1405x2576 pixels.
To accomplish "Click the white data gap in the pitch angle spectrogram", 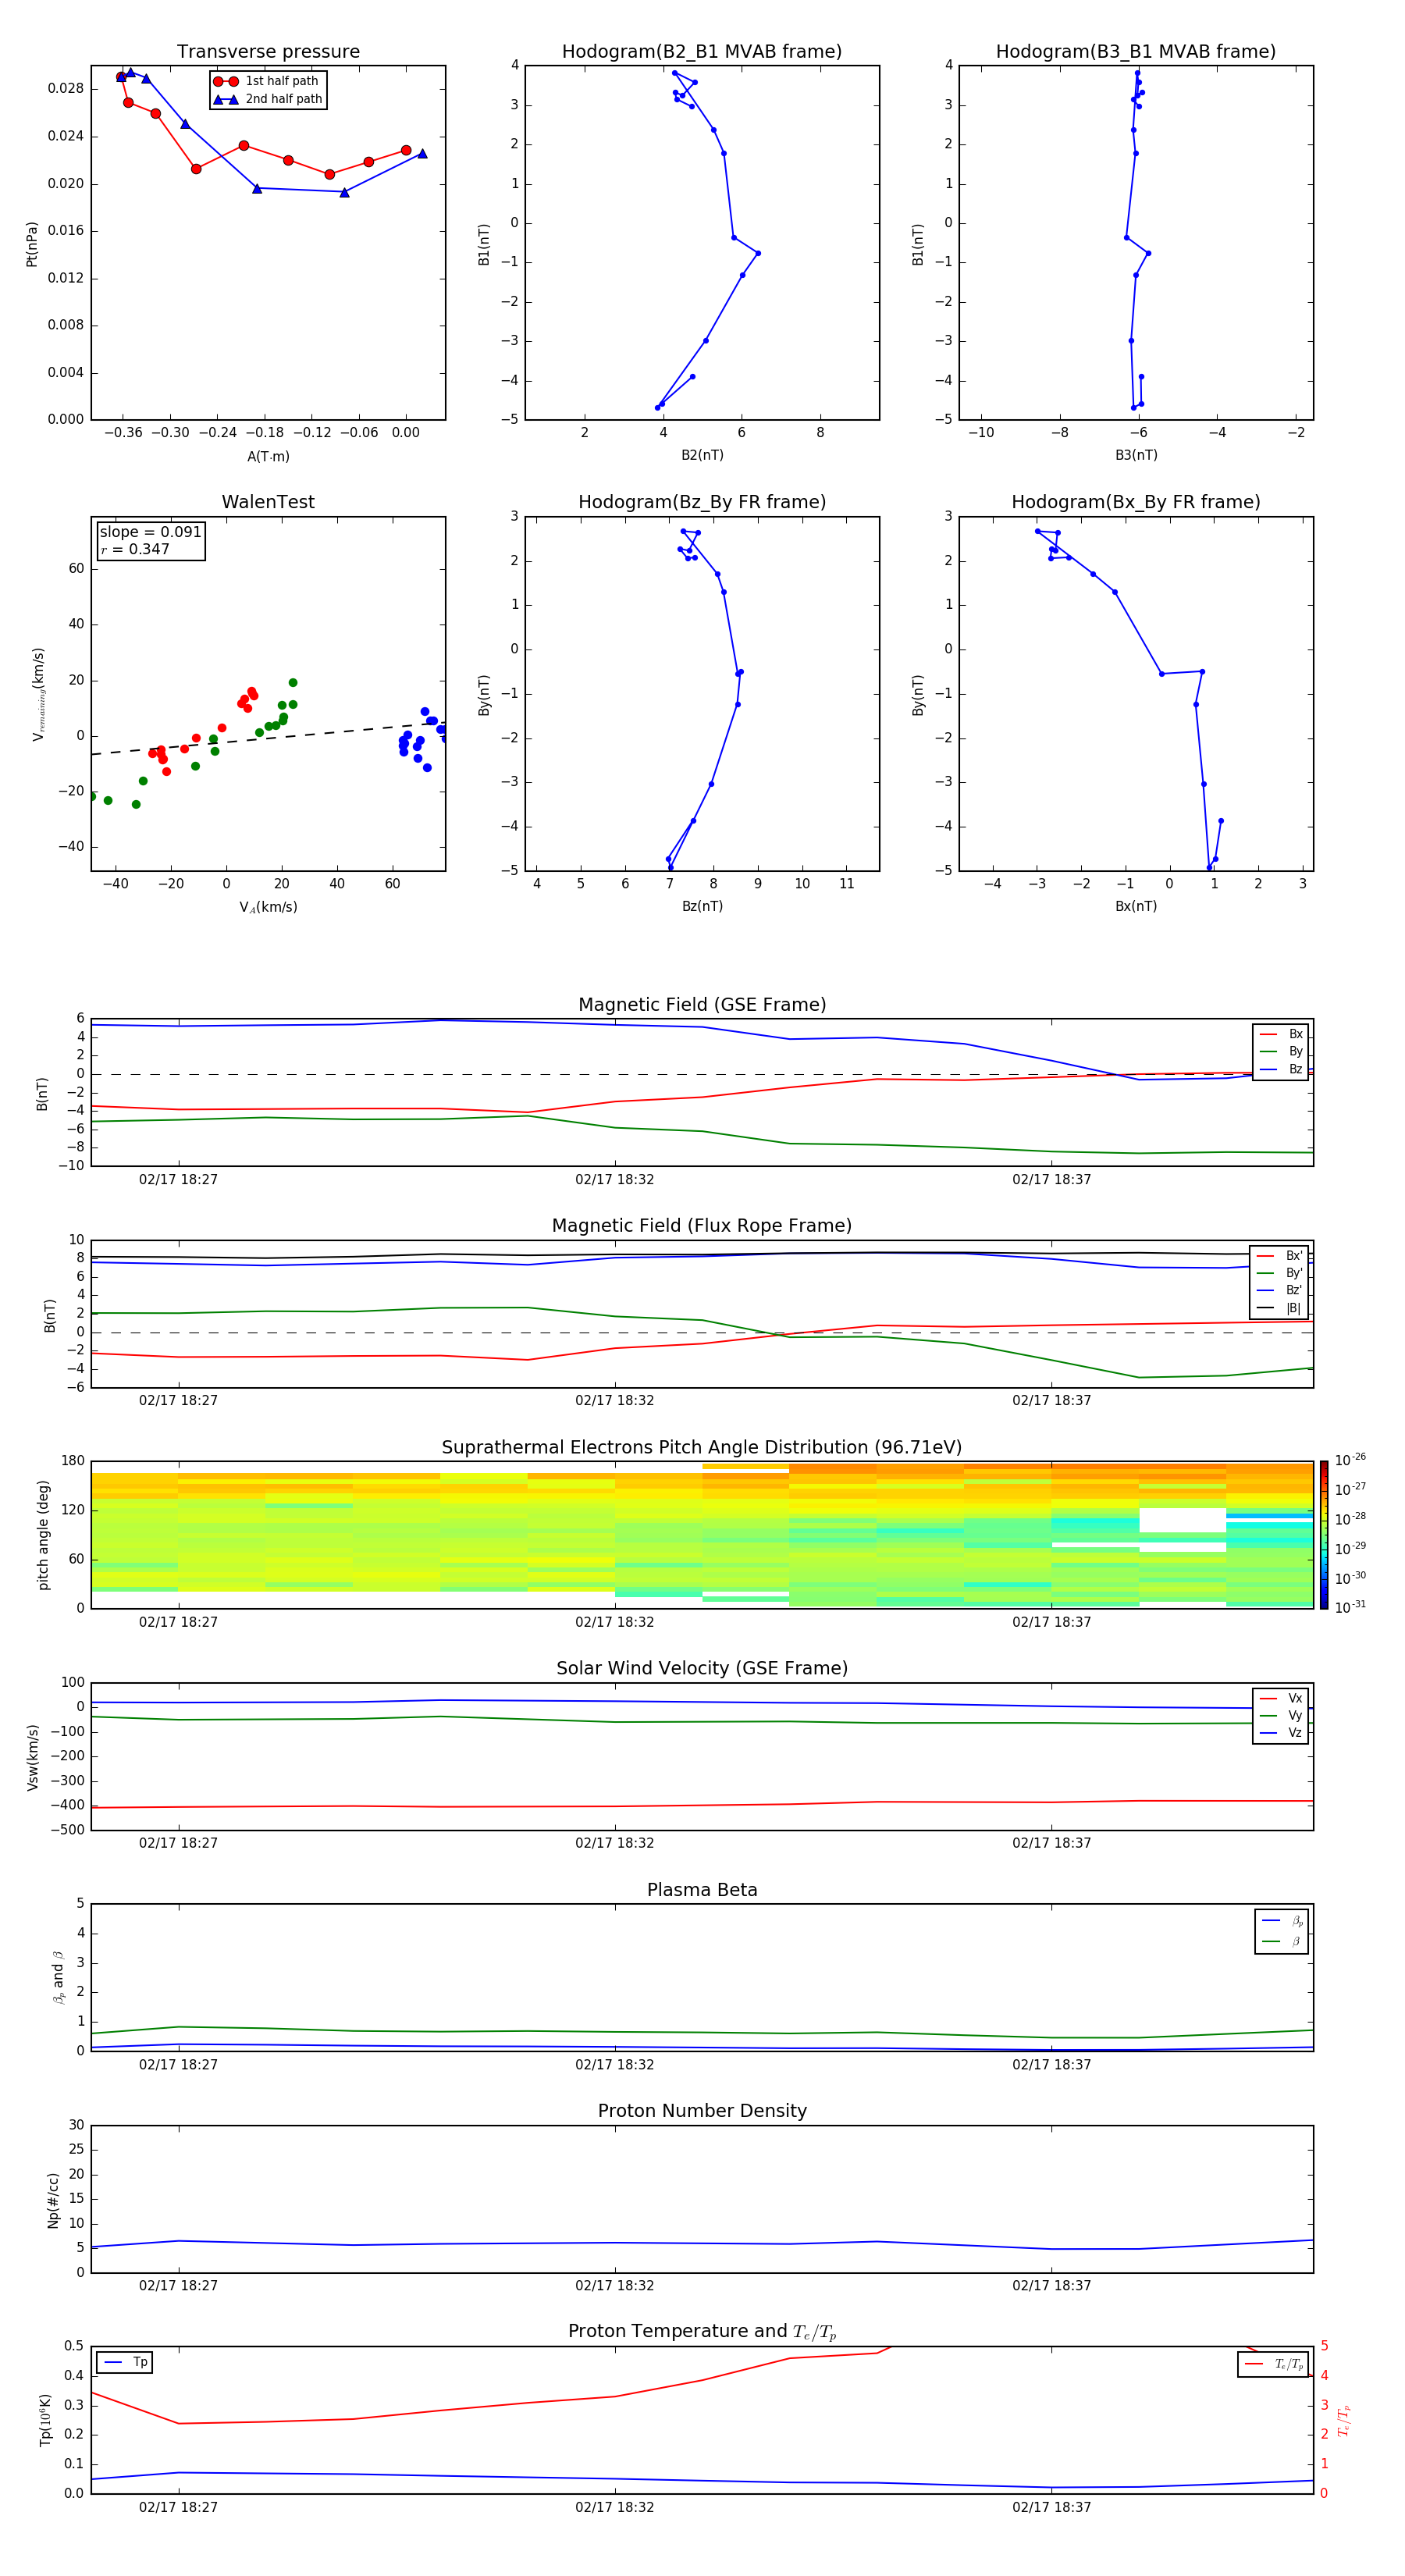I will tap(1182, 1520).
